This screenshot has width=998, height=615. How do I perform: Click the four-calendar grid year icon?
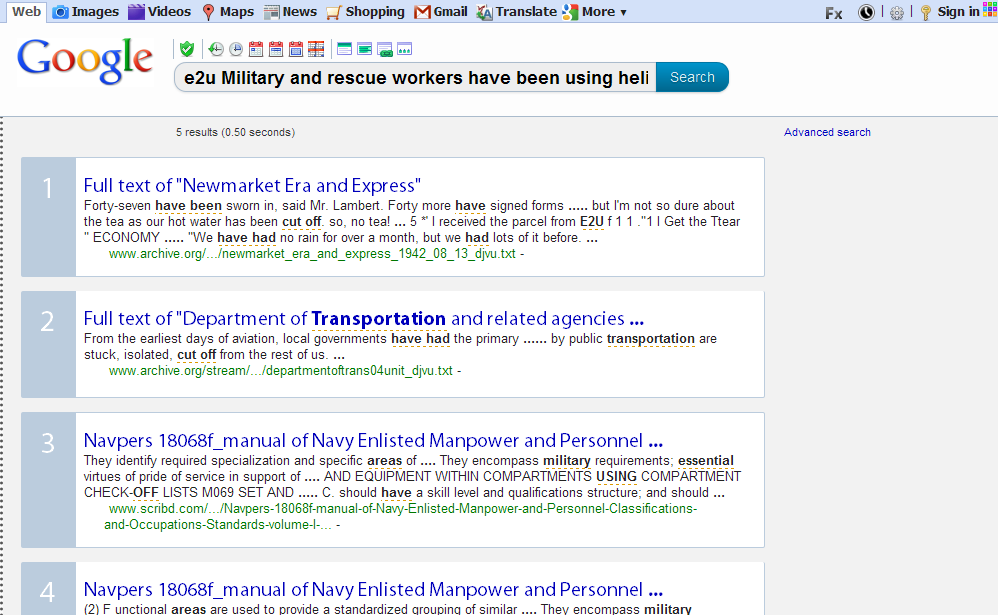pyautogui.click(x=316, y=49)
